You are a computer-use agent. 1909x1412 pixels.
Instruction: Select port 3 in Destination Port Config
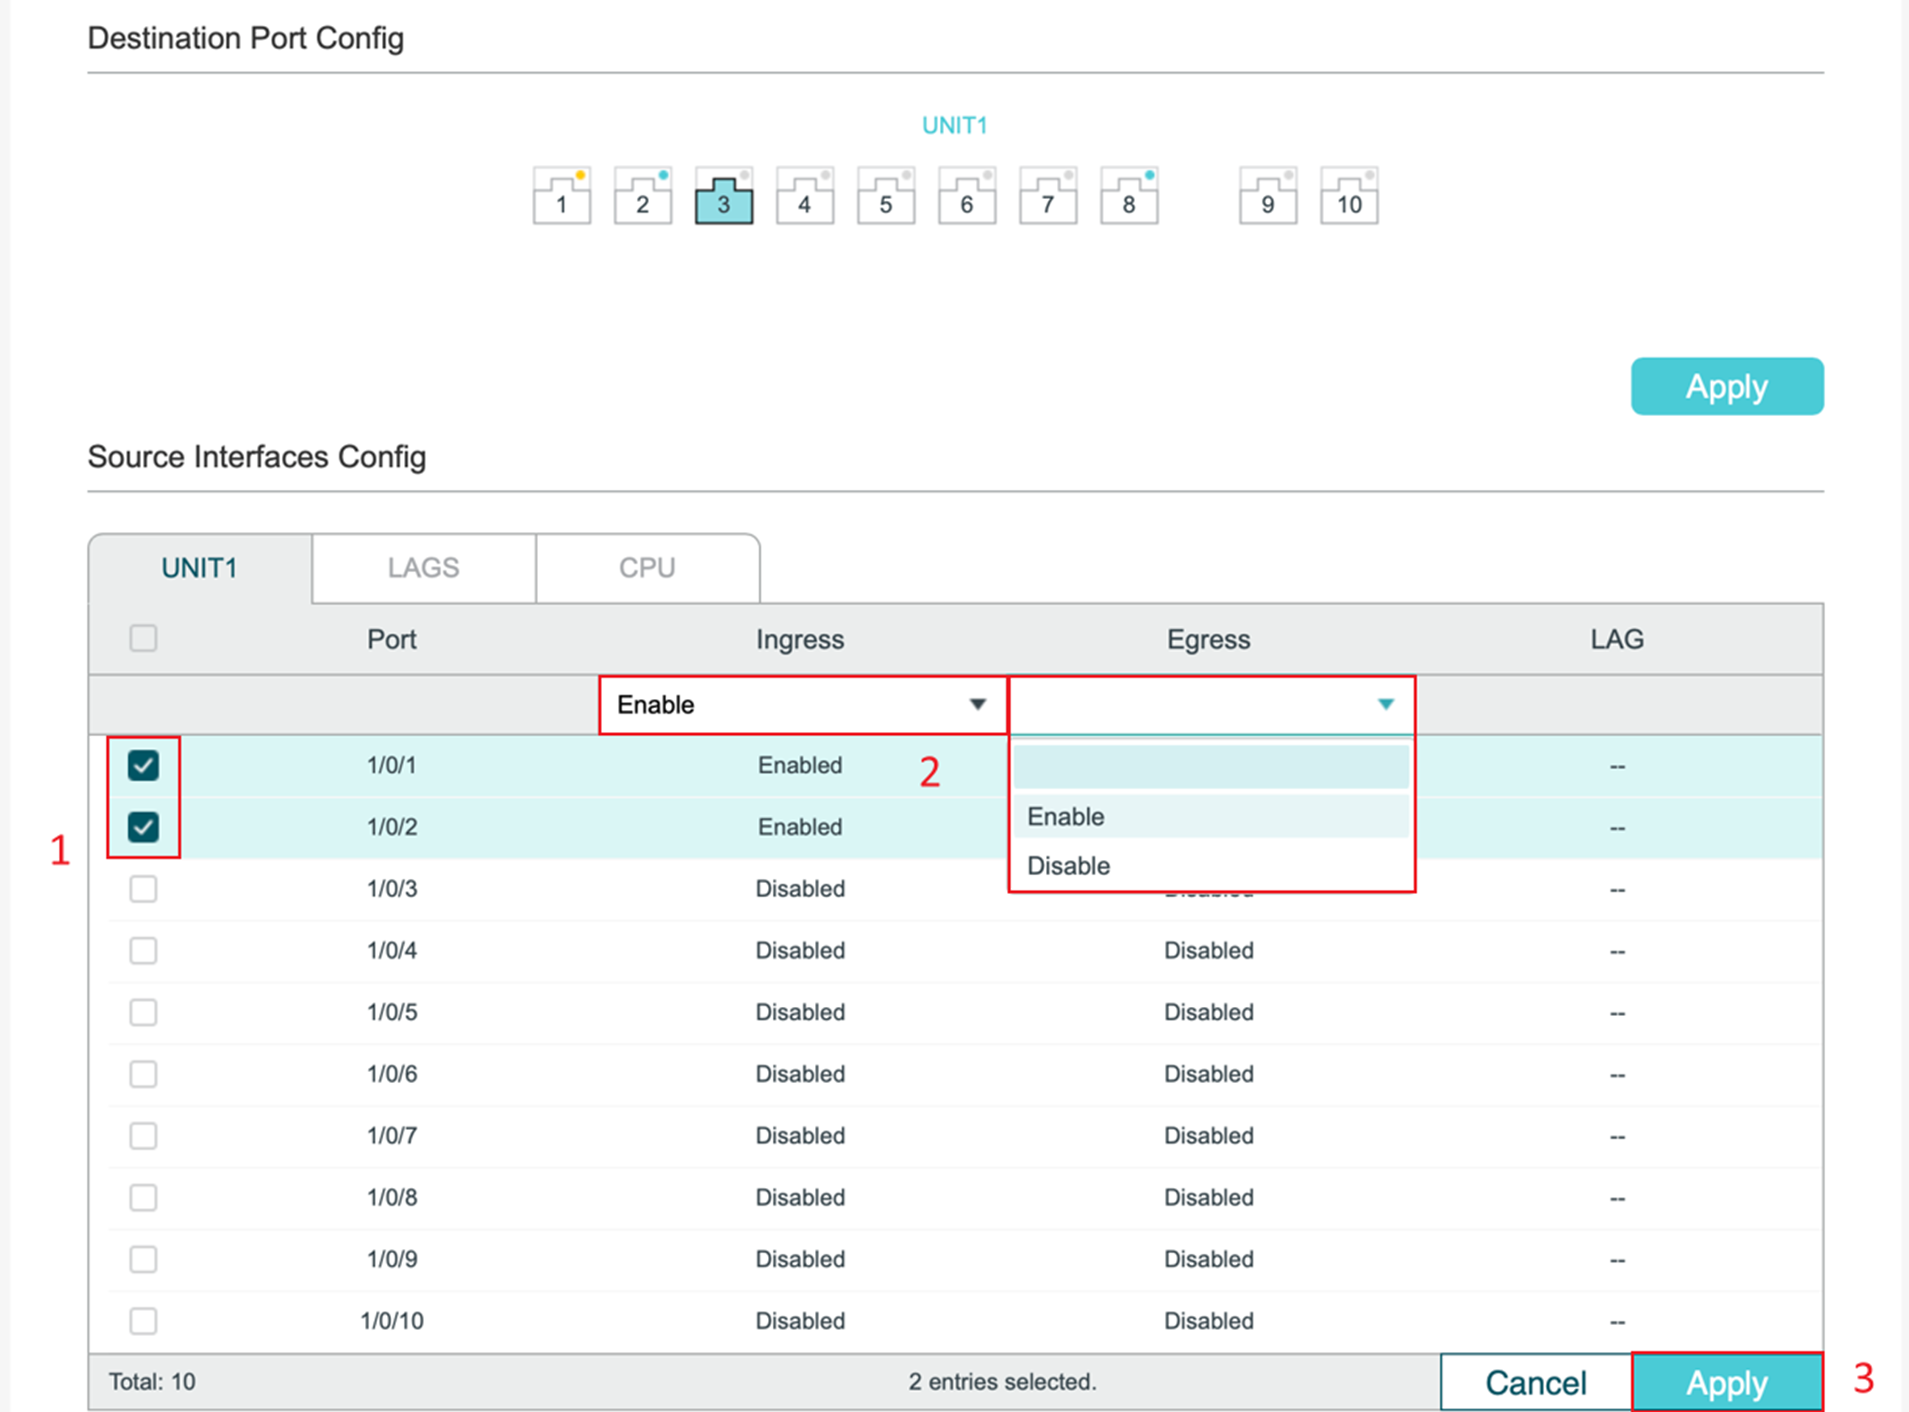(x=723, y=199)
